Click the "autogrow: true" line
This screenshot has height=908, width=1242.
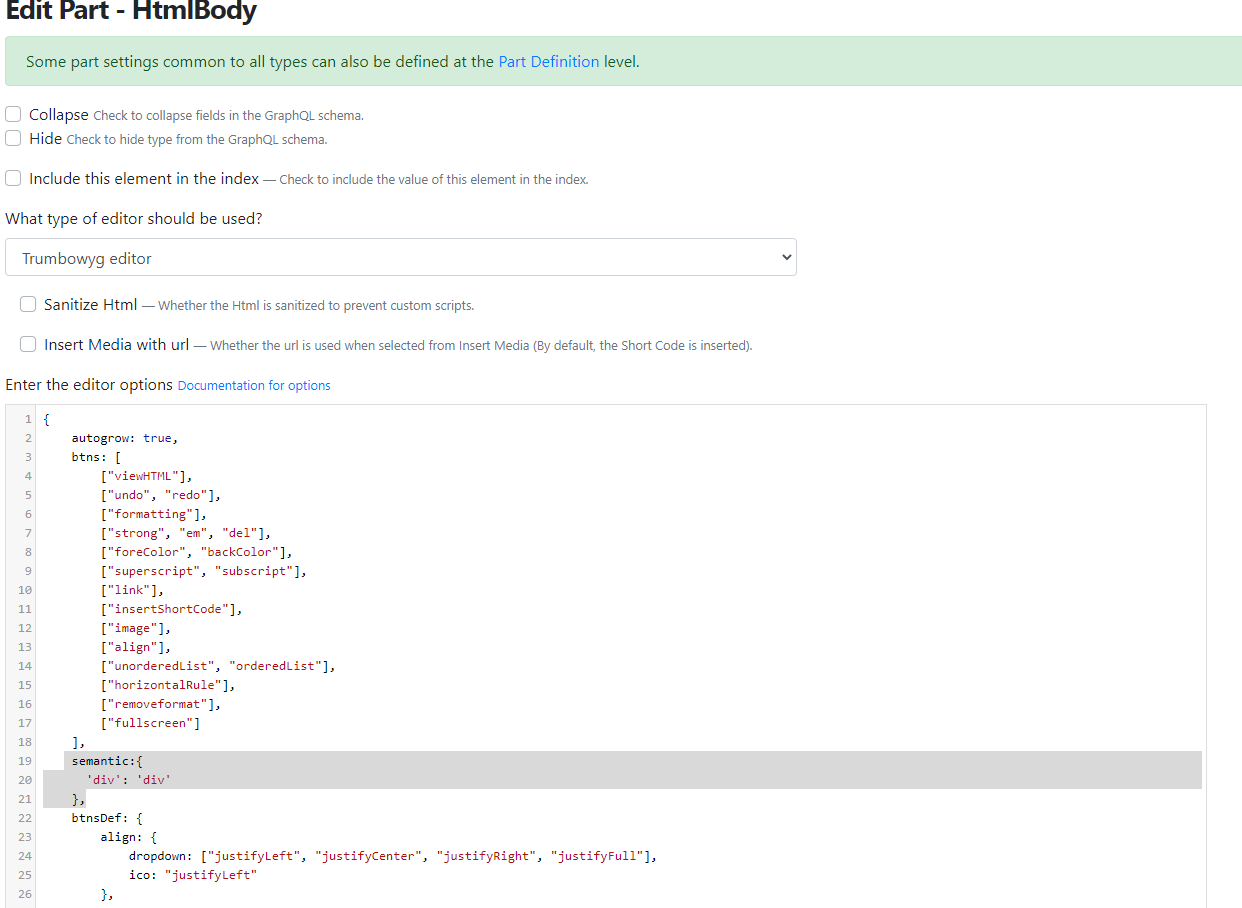(120, 437)
